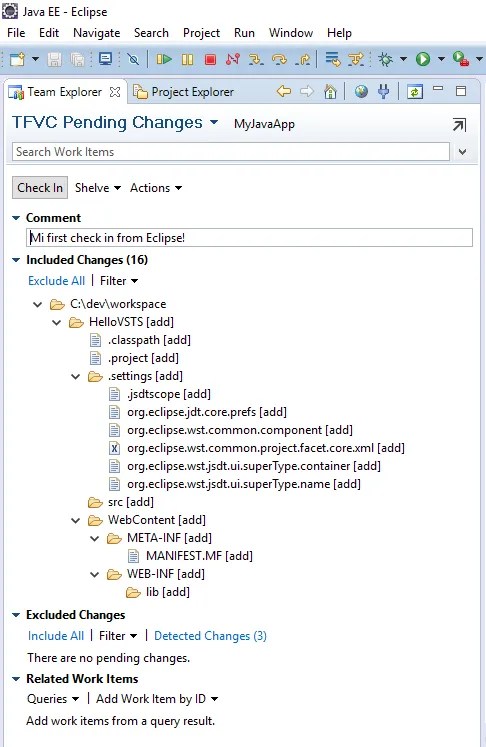Open the Shelve dropdown

click(98, 188)
